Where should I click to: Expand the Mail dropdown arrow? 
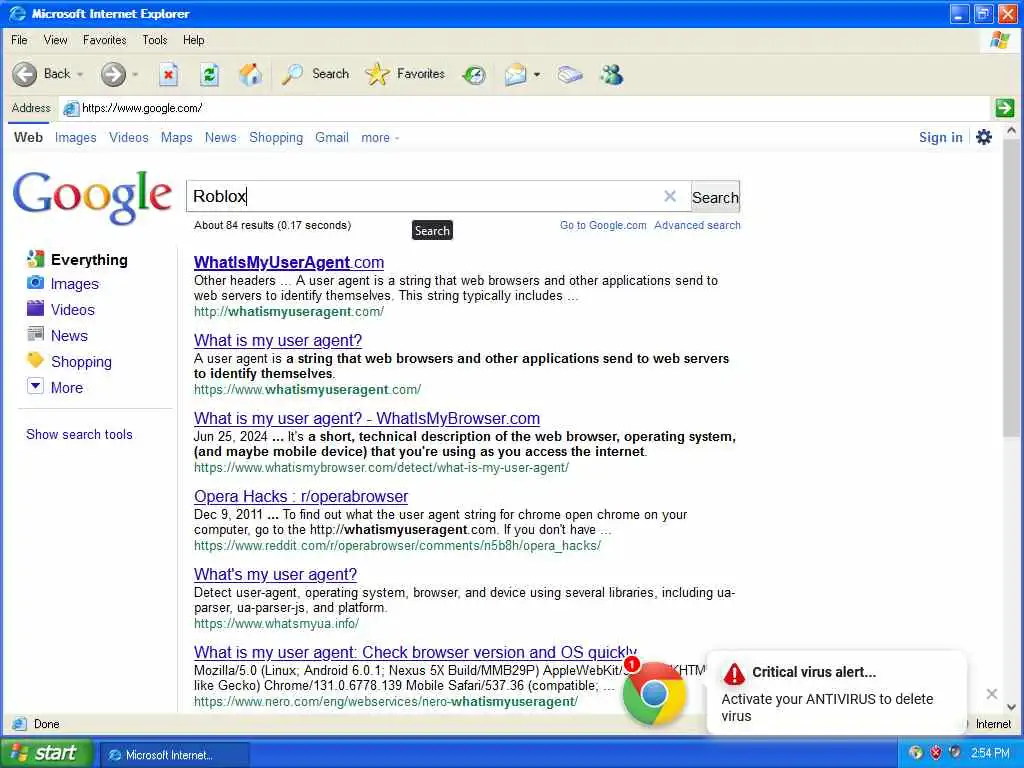click(537, 74)
